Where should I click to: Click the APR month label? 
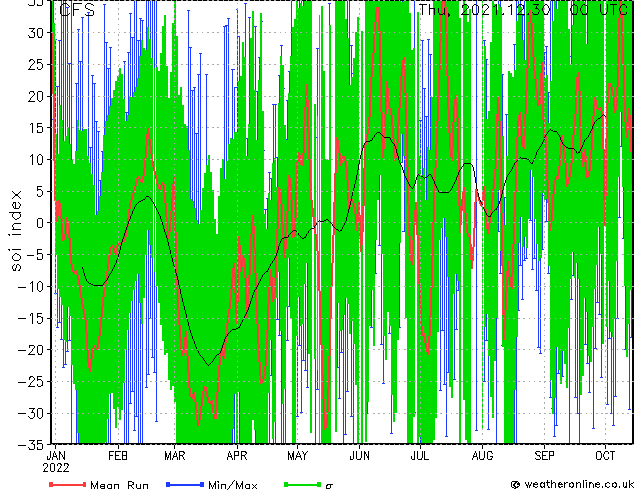[x=237, y=456]
